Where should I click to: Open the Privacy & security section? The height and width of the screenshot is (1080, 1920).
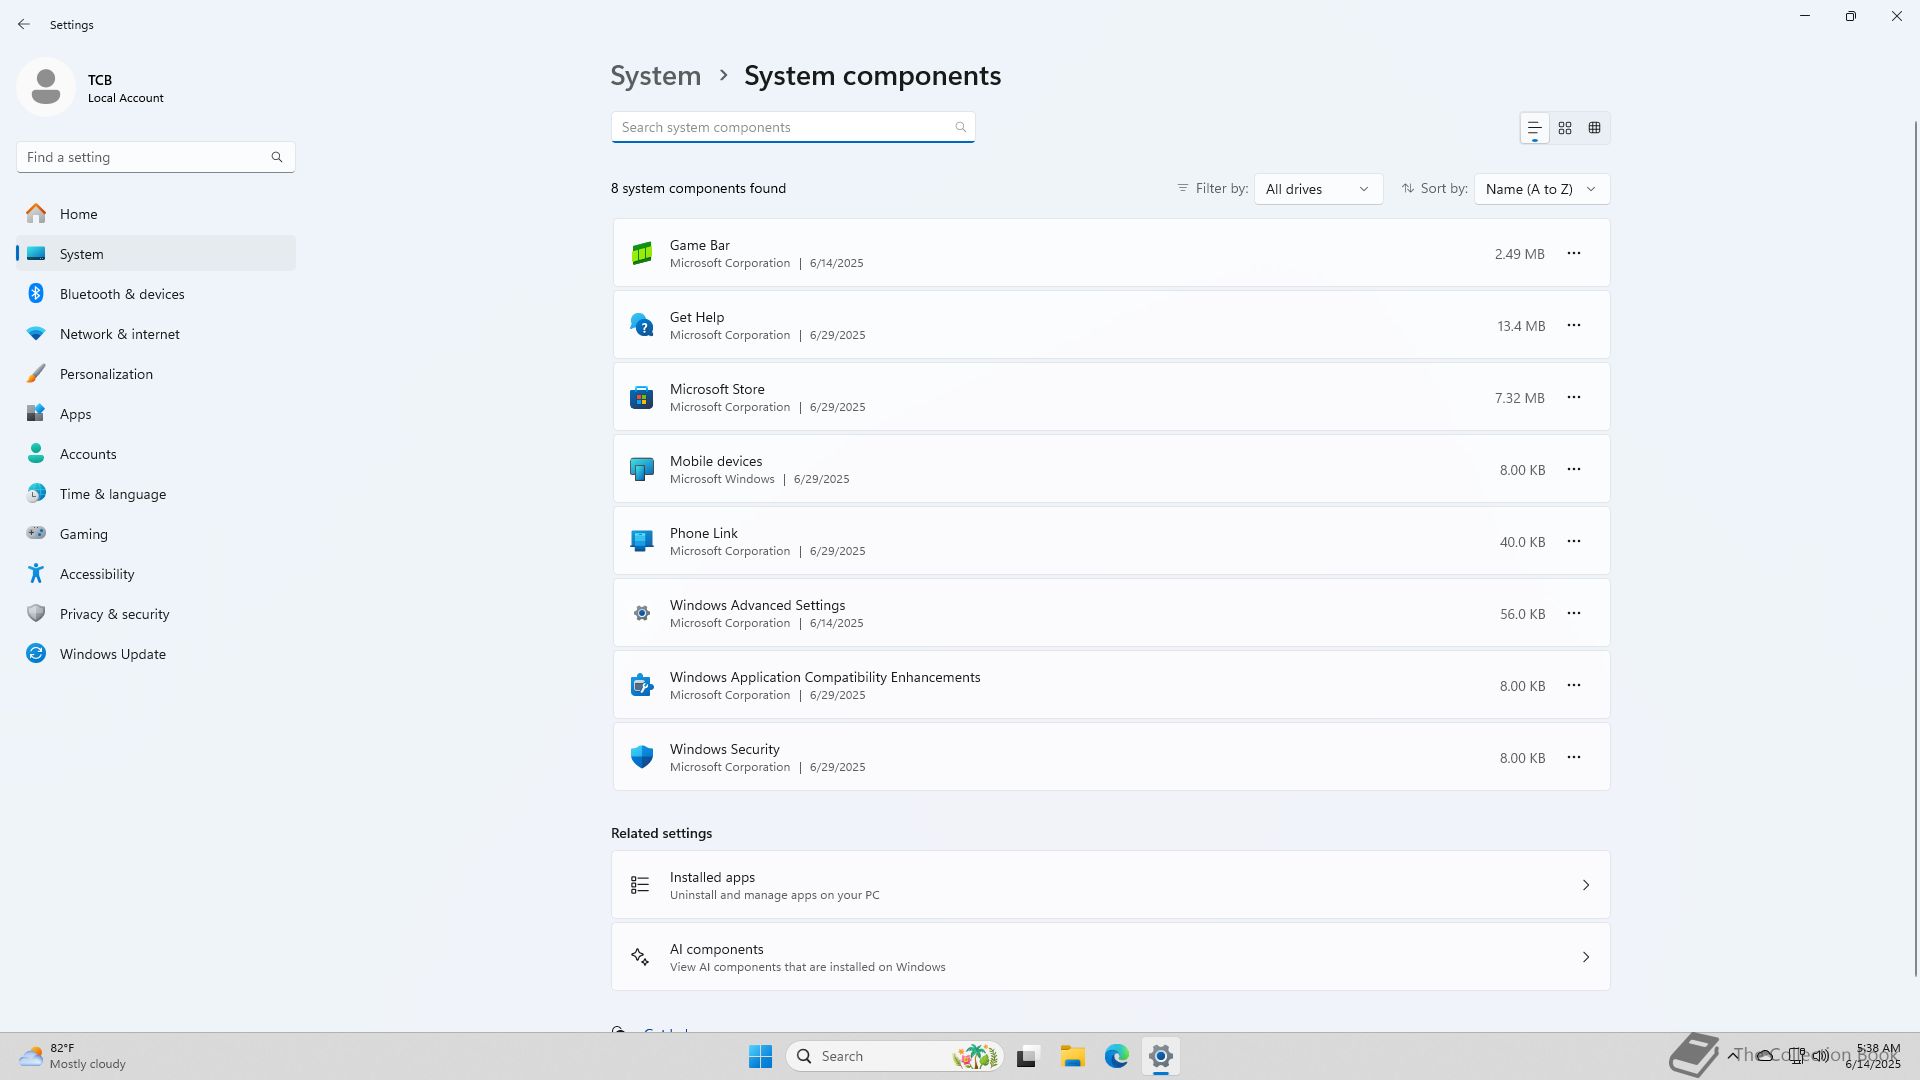114,614
